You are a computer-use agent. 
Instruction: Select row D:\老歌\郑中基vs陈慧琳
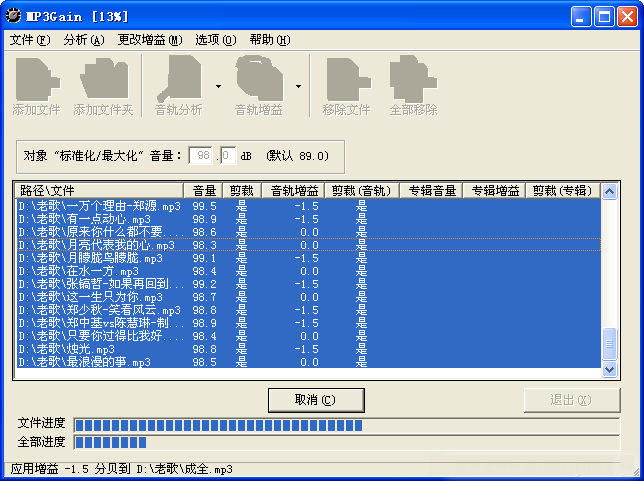click(308, 323)
